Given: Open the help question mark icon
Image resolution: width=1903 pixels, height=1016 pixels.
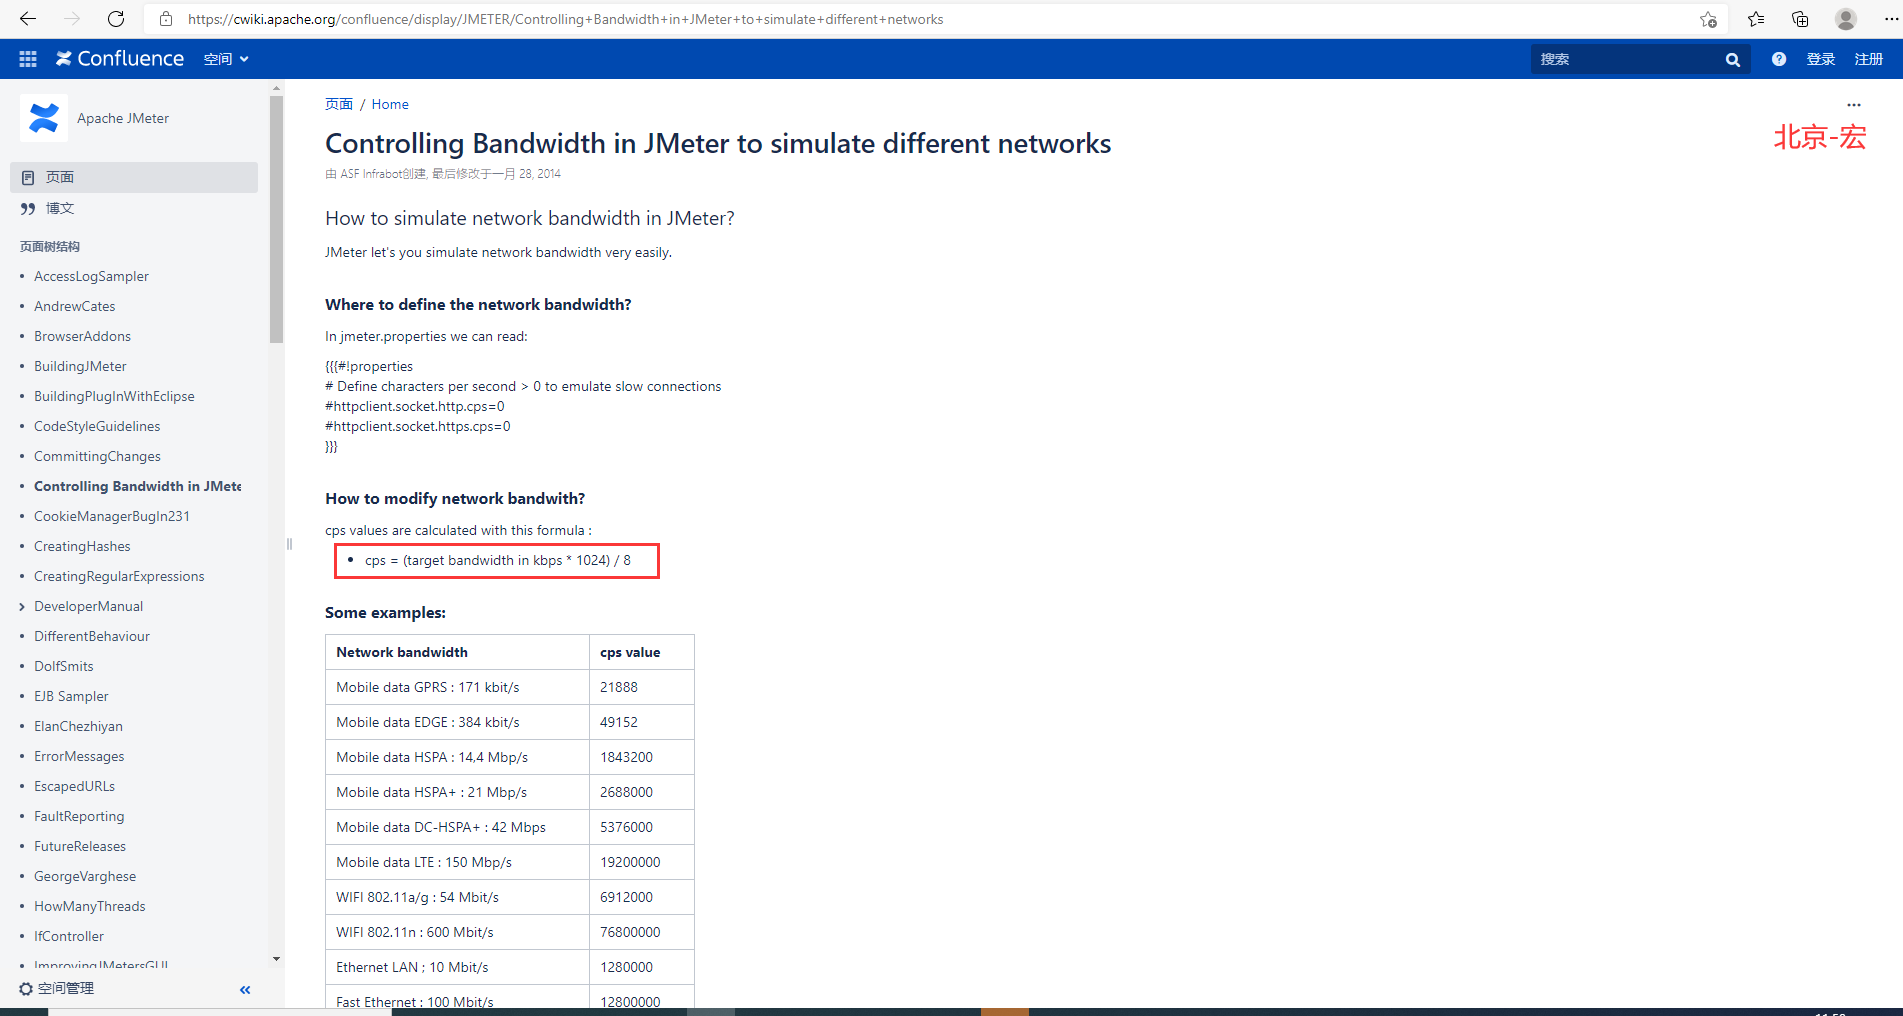Looking at the screenshot, I should [x=1779, y=59].
